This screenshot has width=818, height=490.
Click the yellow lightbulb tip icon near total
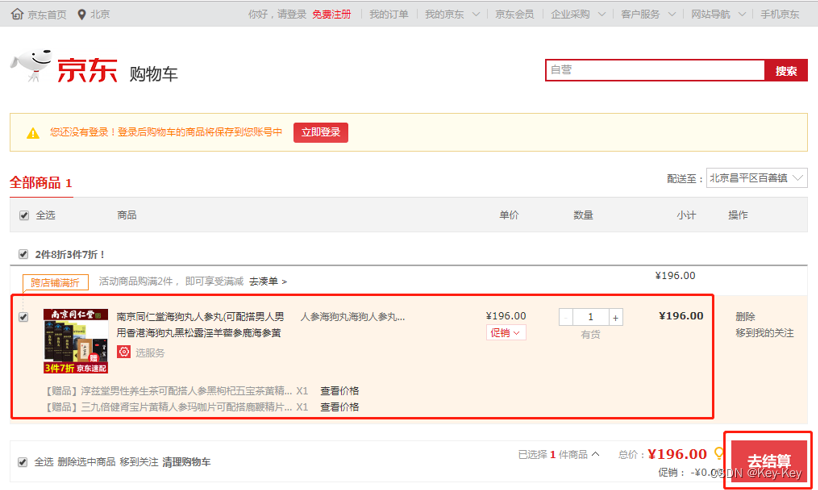[x=719, y=453]
